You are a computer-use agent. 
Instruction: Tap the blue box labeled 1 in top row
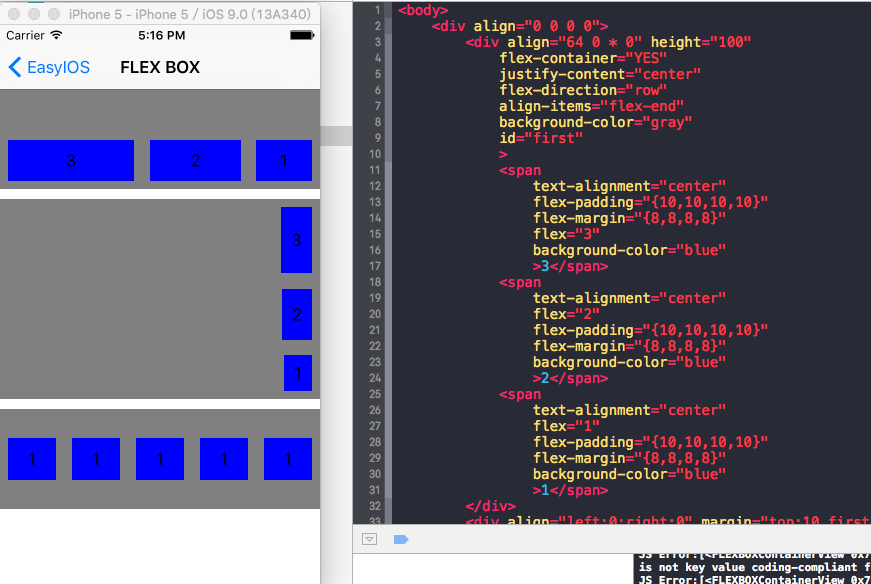(284, 161)
